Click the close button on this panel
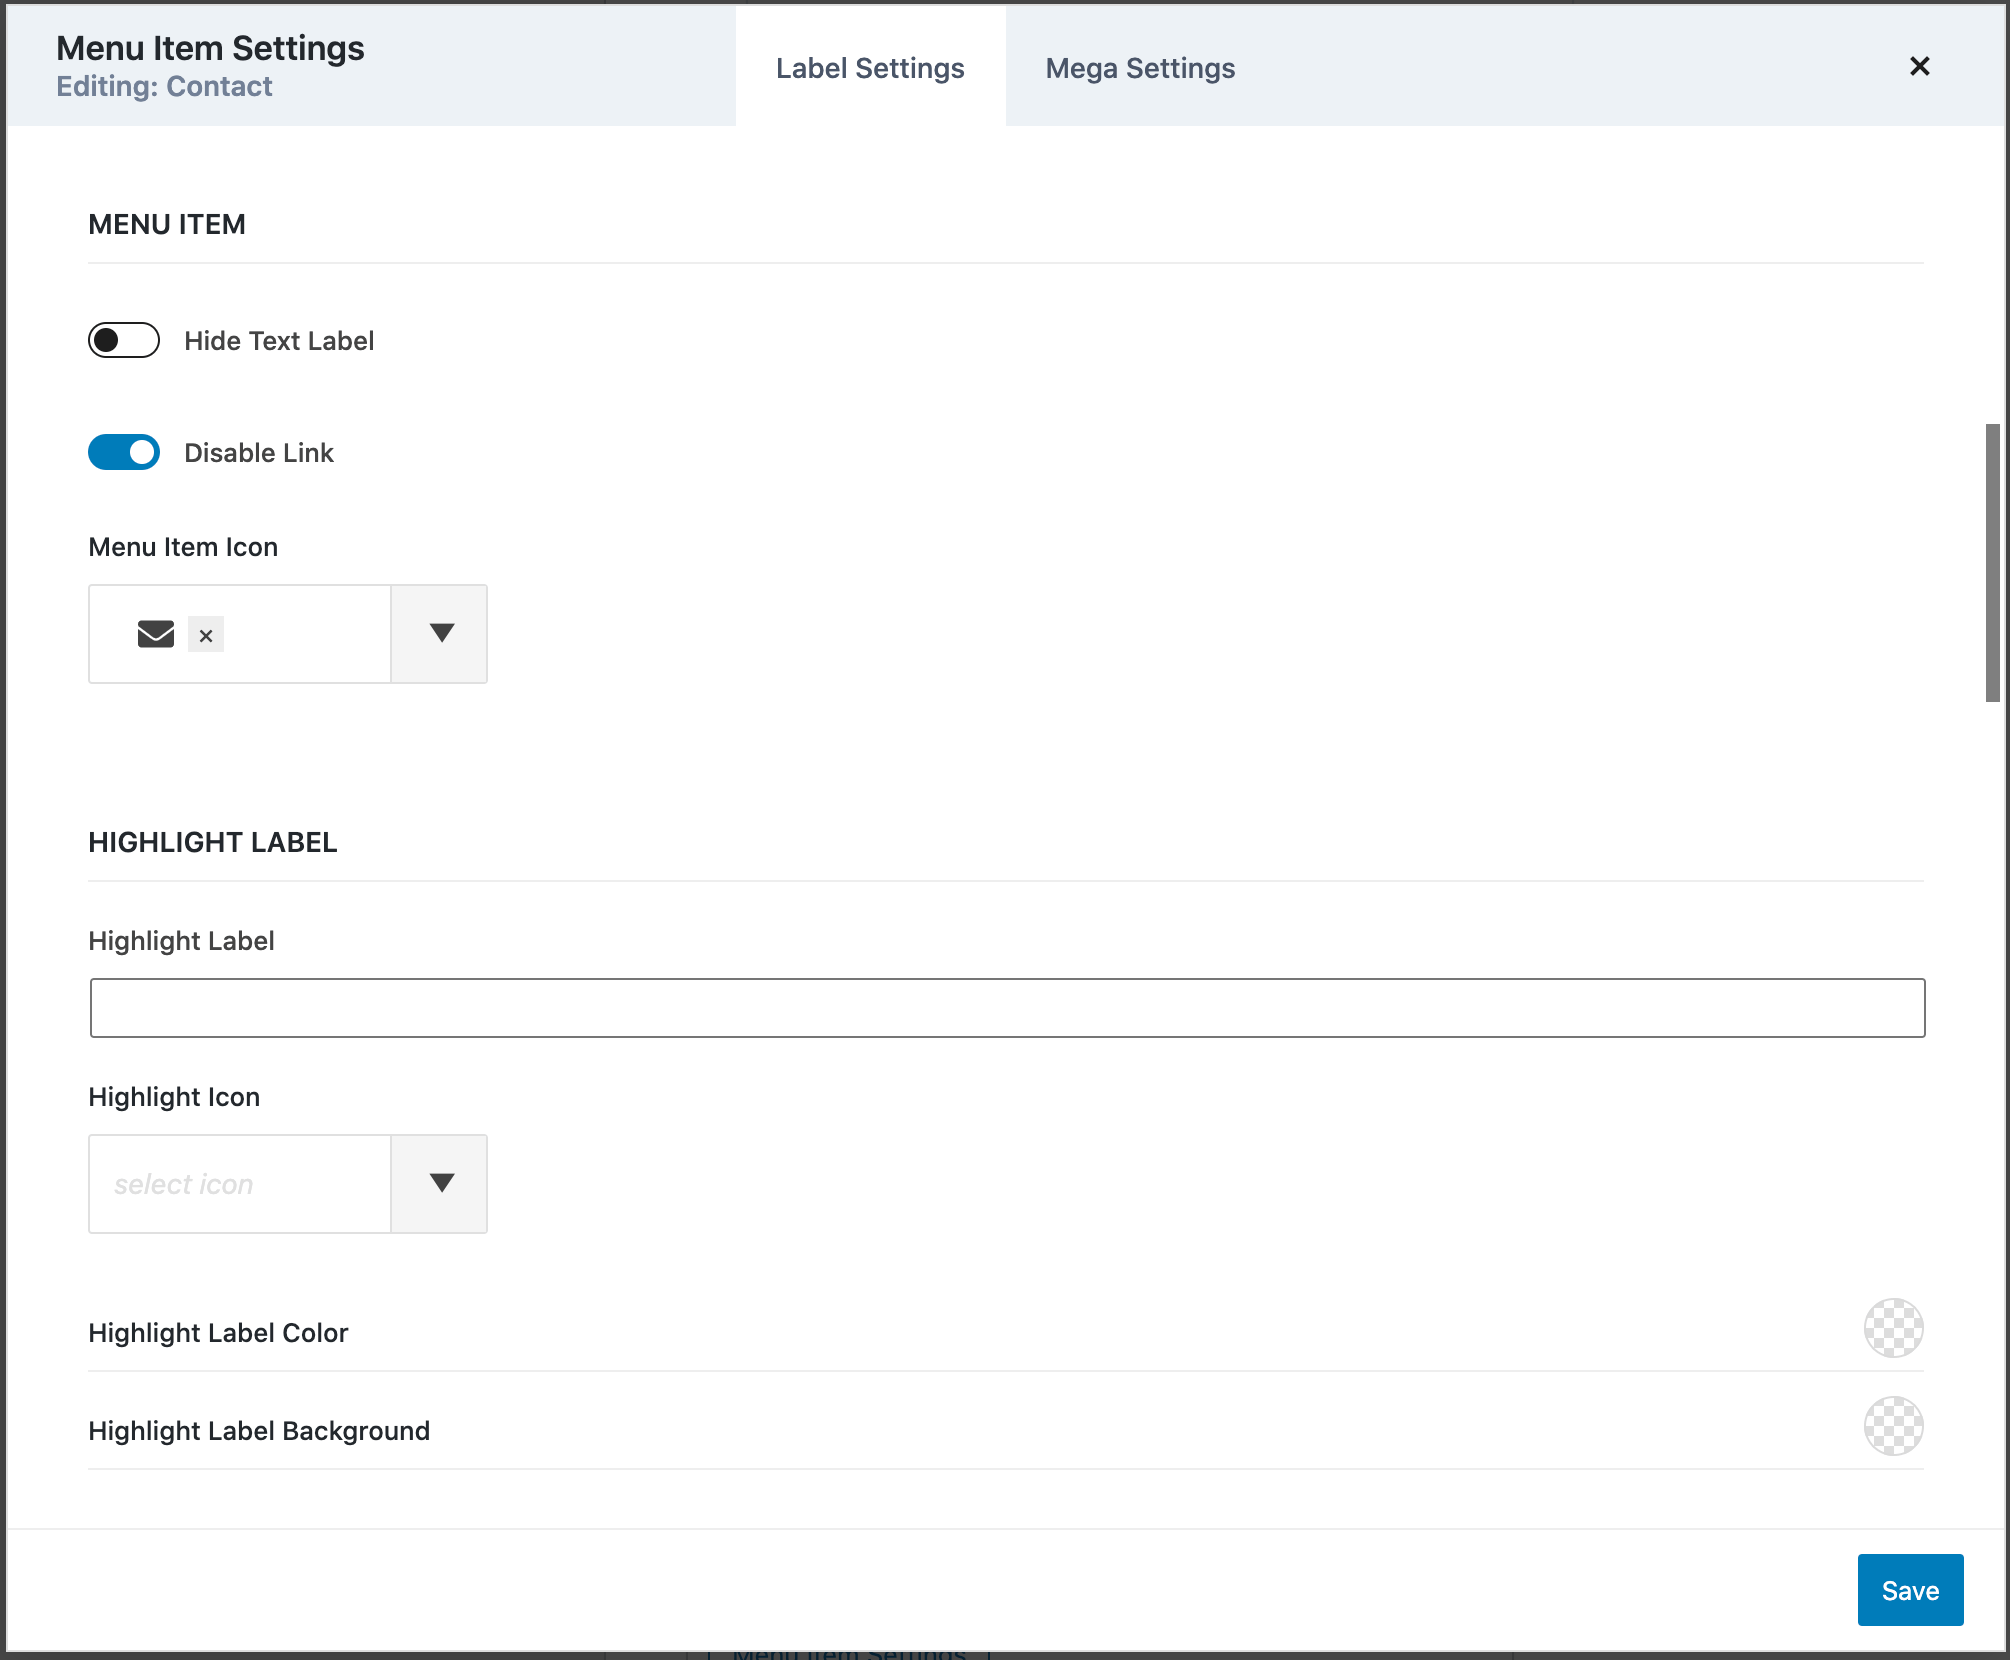 [1920, 68]
